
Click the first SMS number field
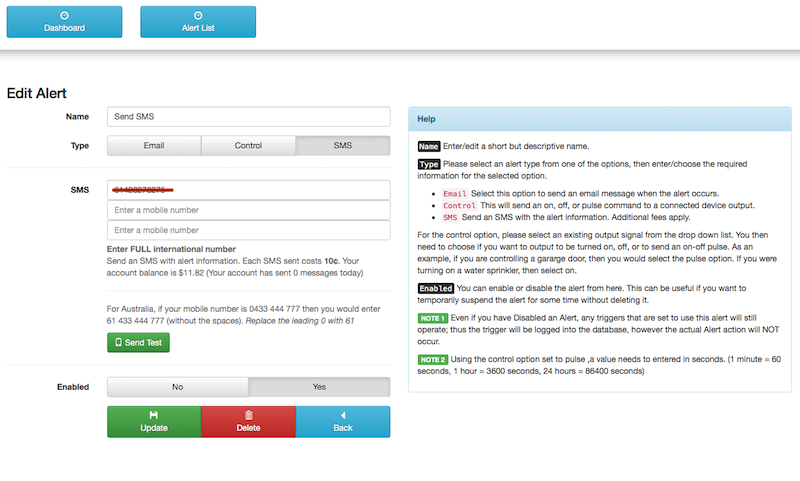click(x=248, y=189)
